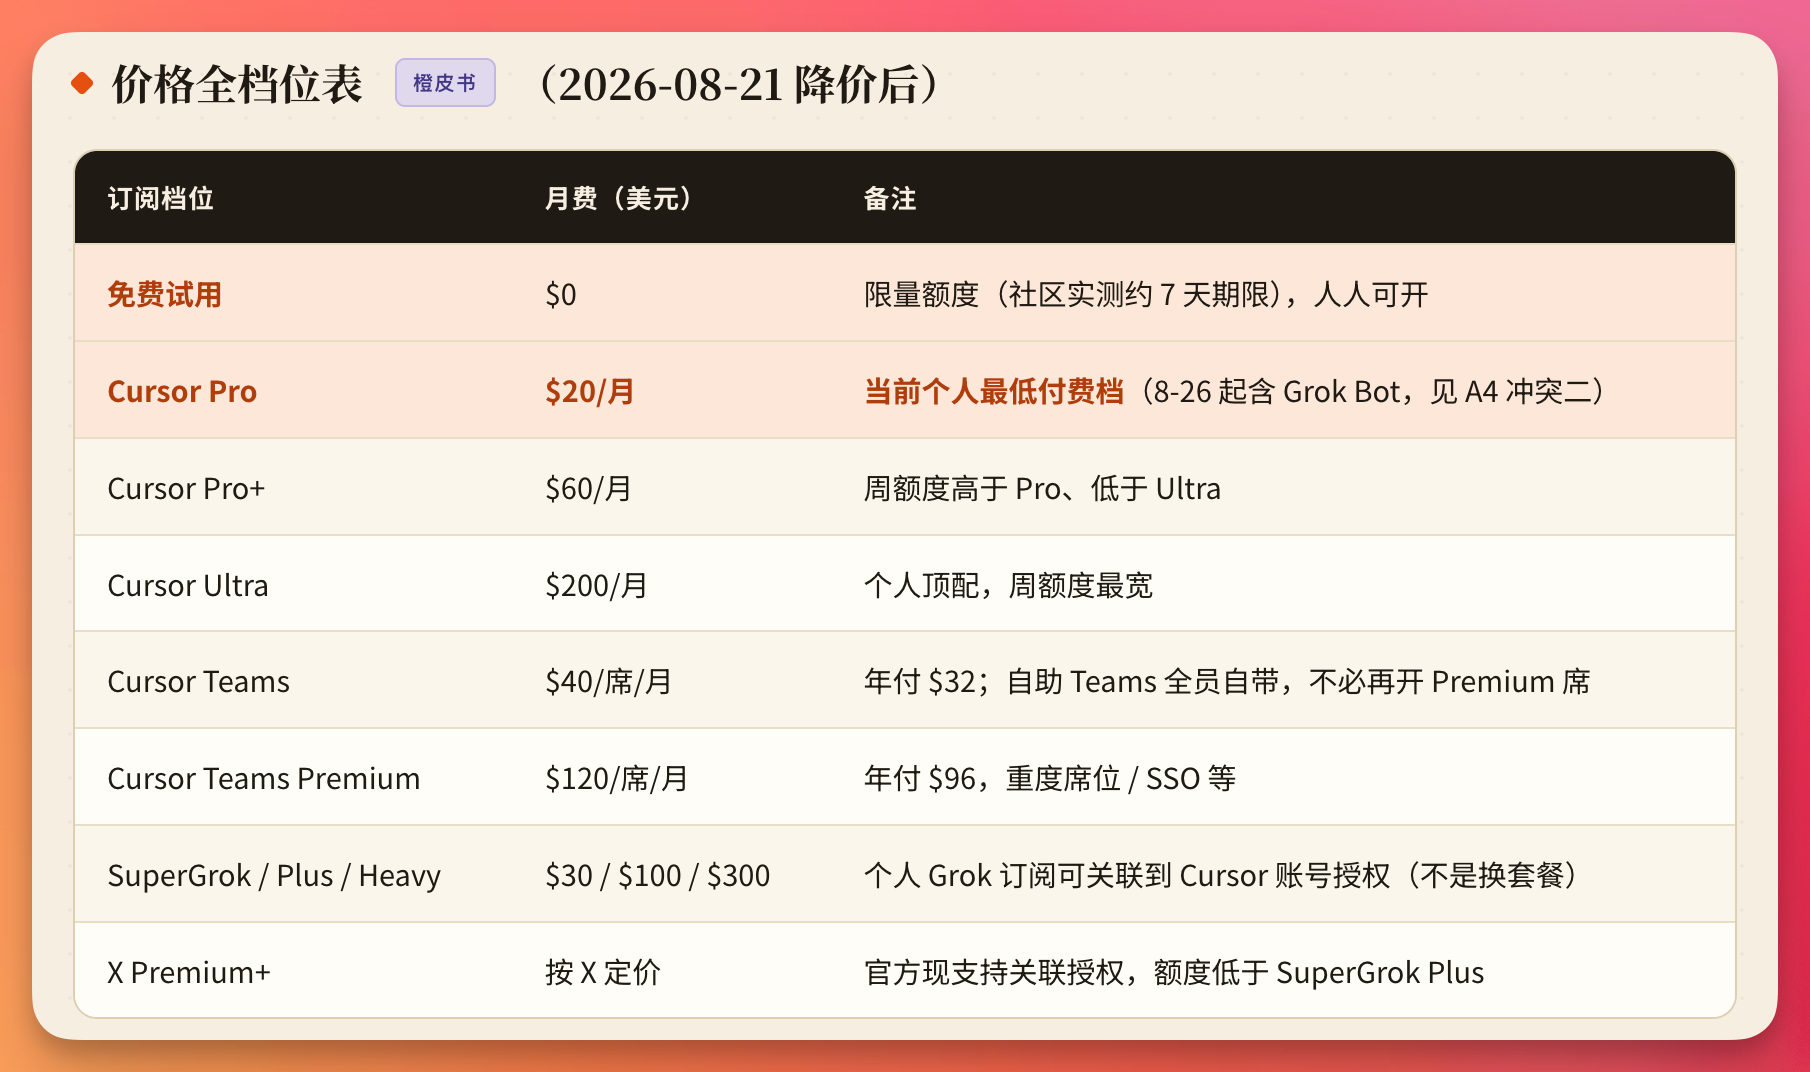
Task: Click the 橙皮书 badge
Action: pyautogui.click(x=445, y=83)
